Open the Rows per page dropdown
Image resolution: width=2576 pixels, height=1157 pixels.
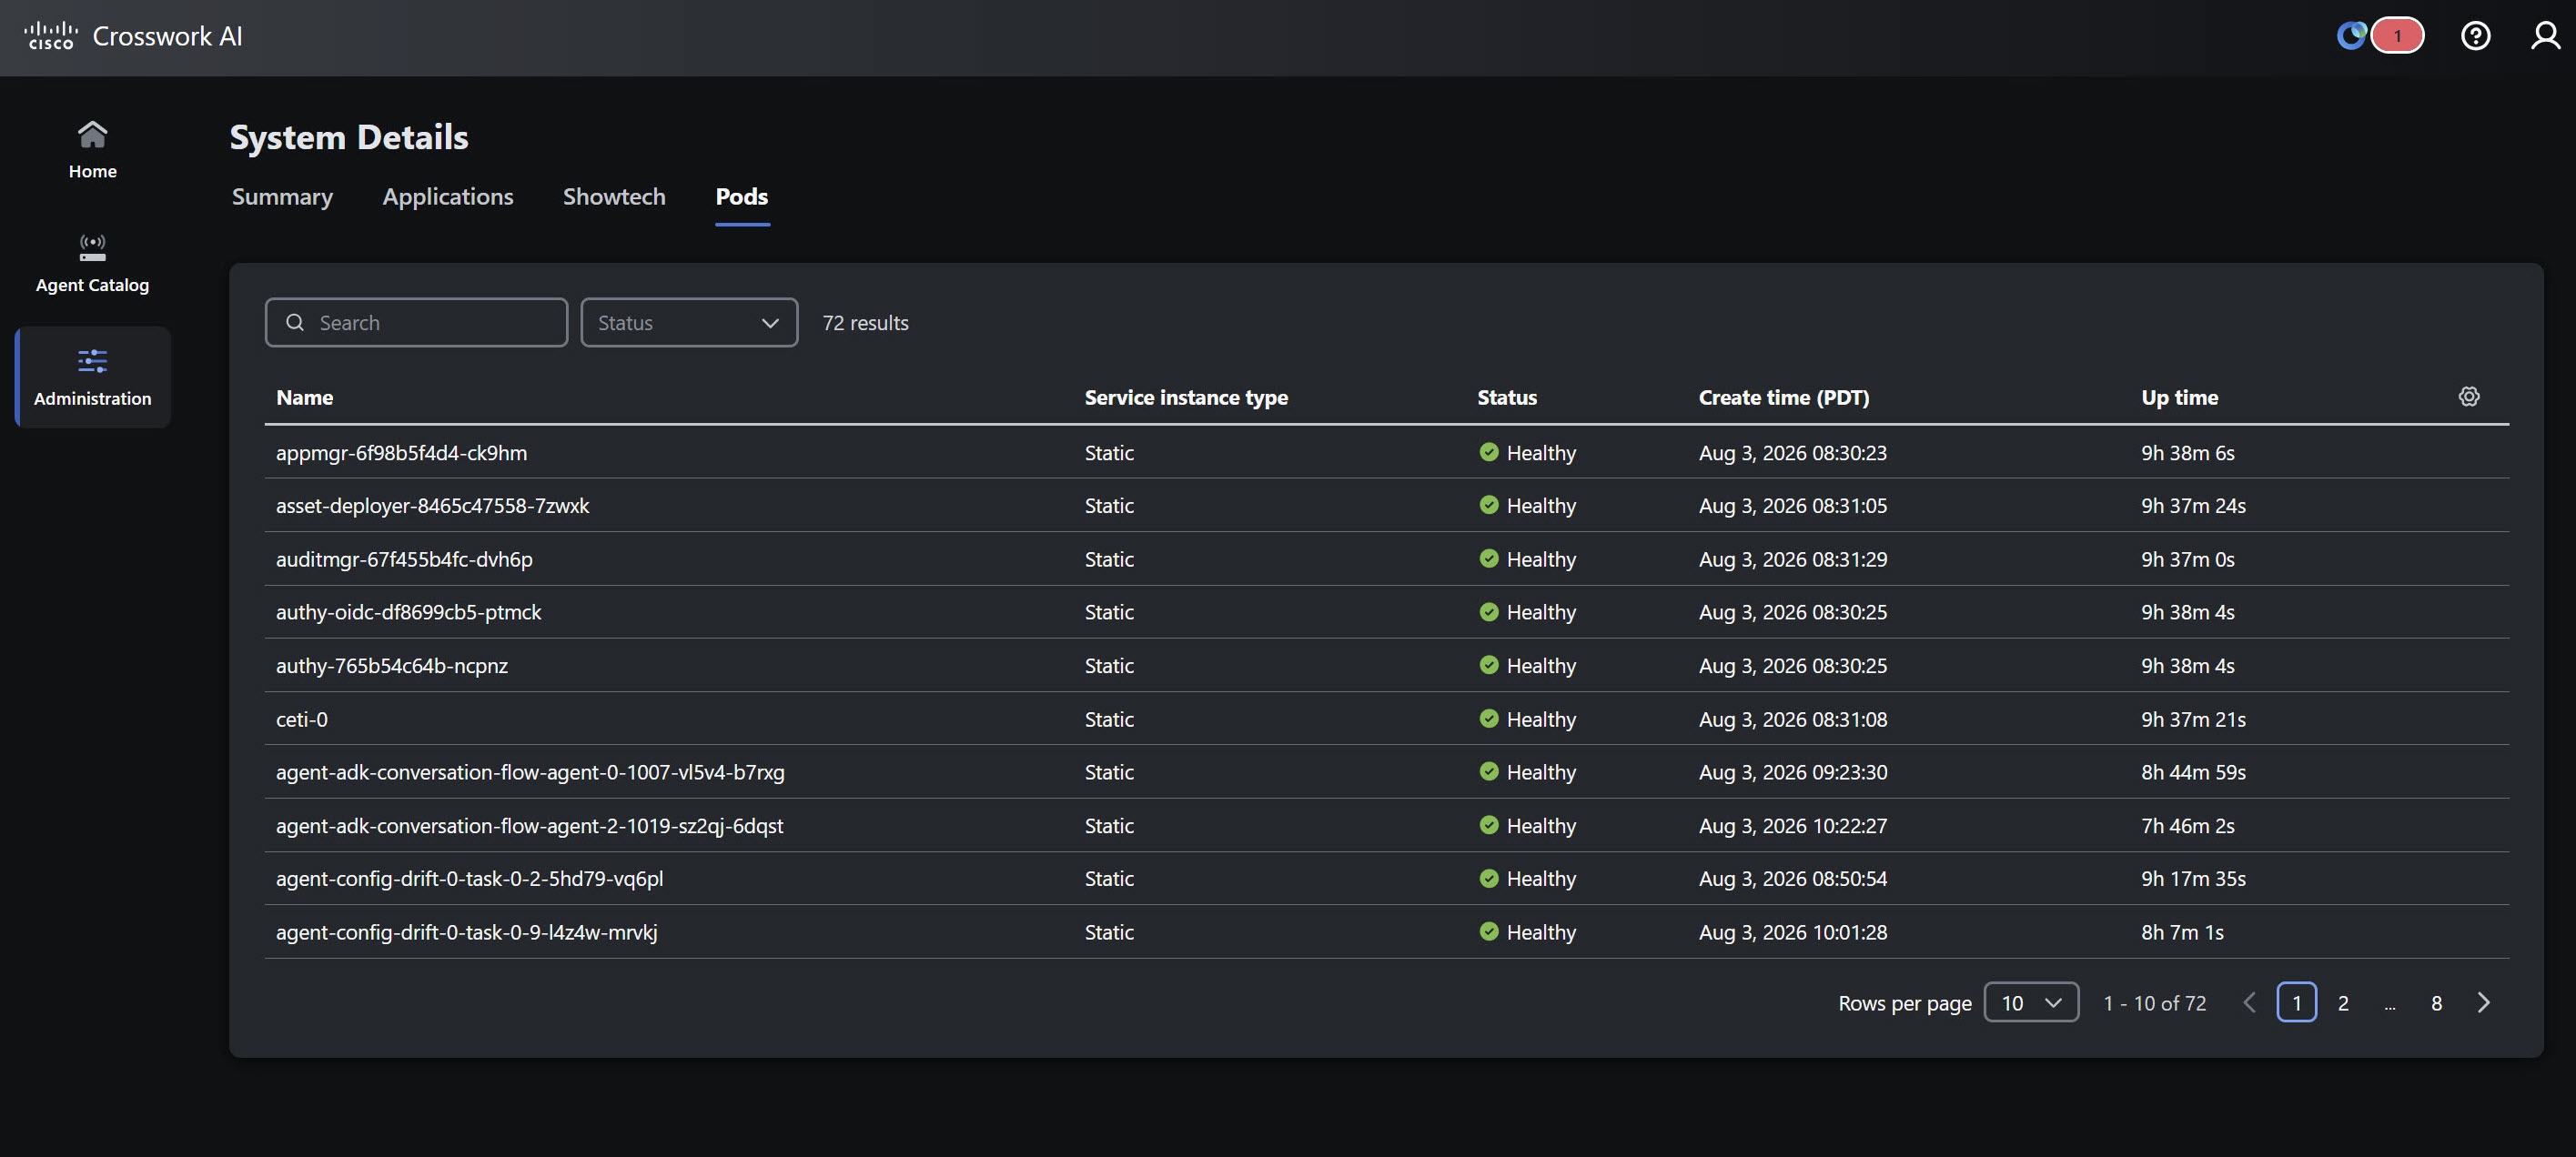(x=2031, y=1002)
